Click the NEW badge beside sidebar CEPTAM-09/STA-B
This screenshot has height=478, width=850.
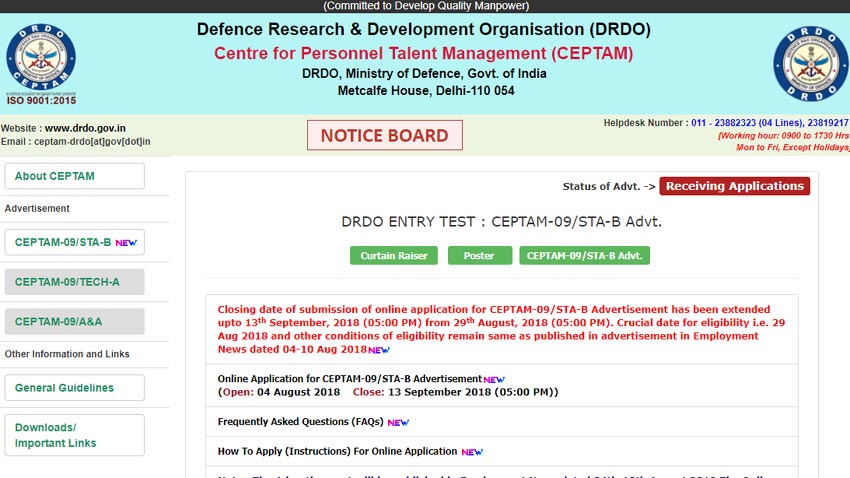[x=126, y=243]
